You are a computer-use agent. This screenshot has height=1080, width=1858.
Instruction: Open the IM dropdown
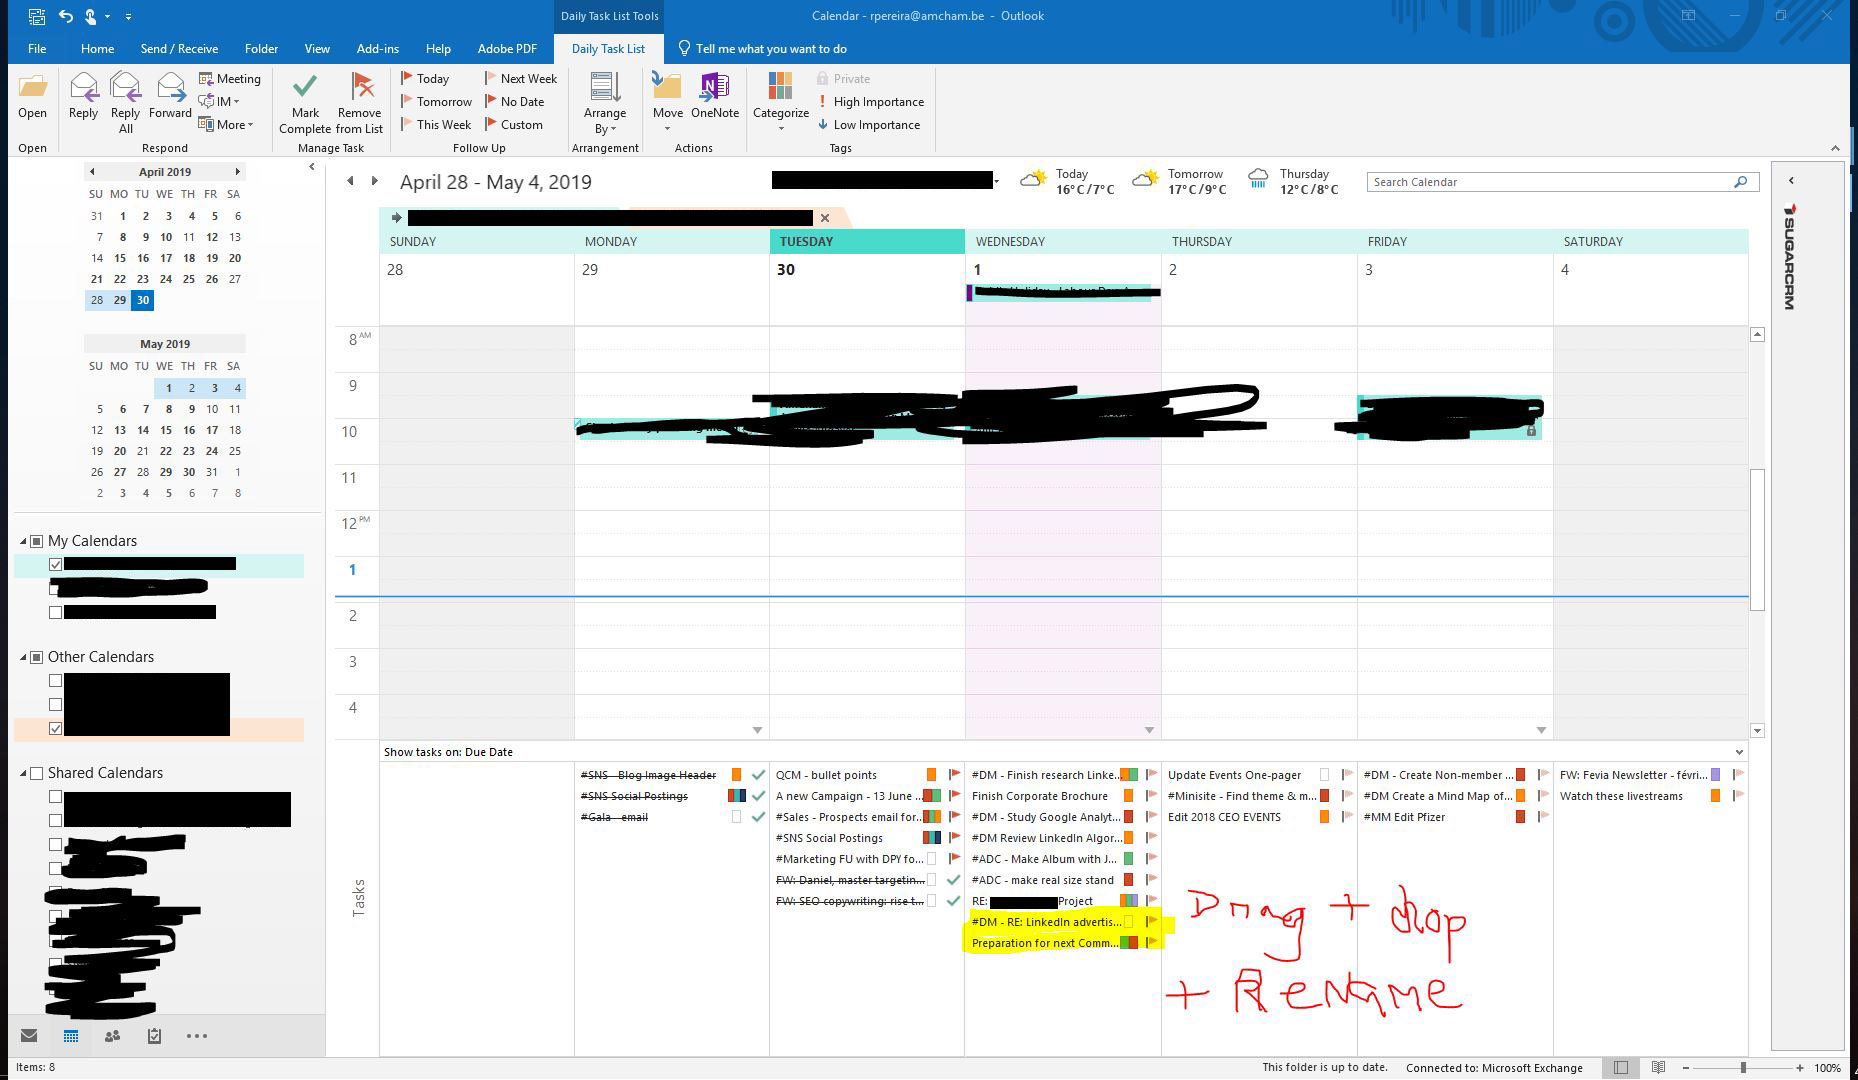click(x=220, y=102)
